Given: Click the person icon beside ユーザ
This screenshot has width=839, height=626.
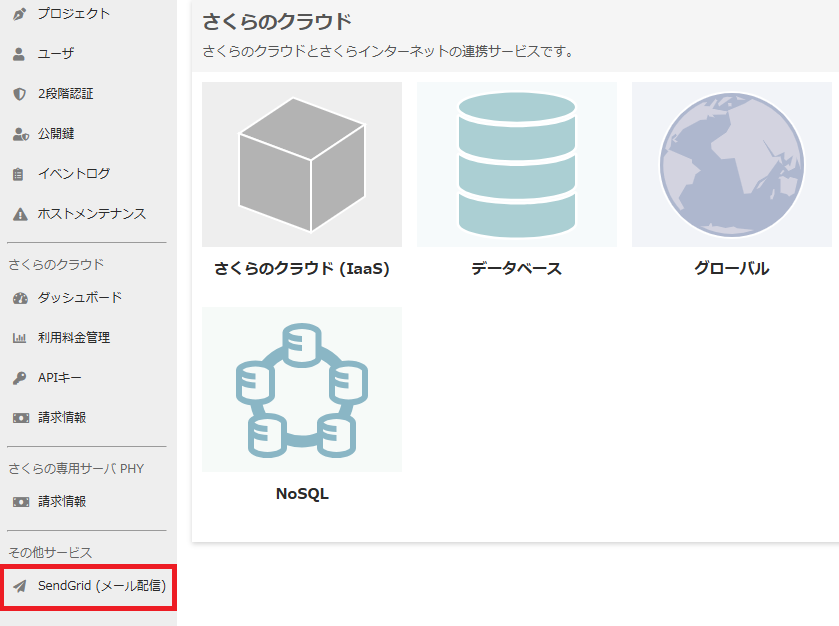Looking at the screenshot, I should click(x=19, y=54).
